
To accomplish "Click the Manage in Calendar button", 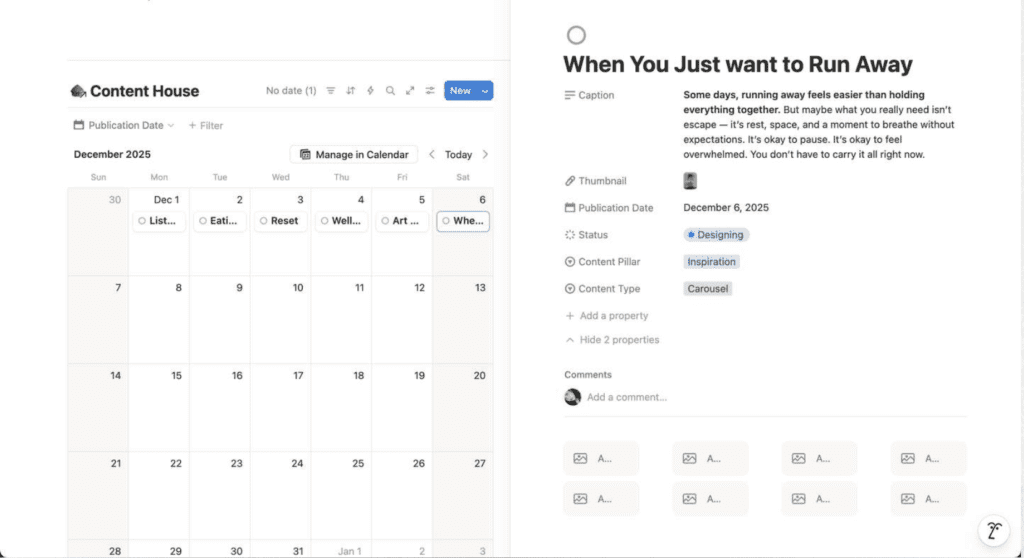I will pos(354,155).
